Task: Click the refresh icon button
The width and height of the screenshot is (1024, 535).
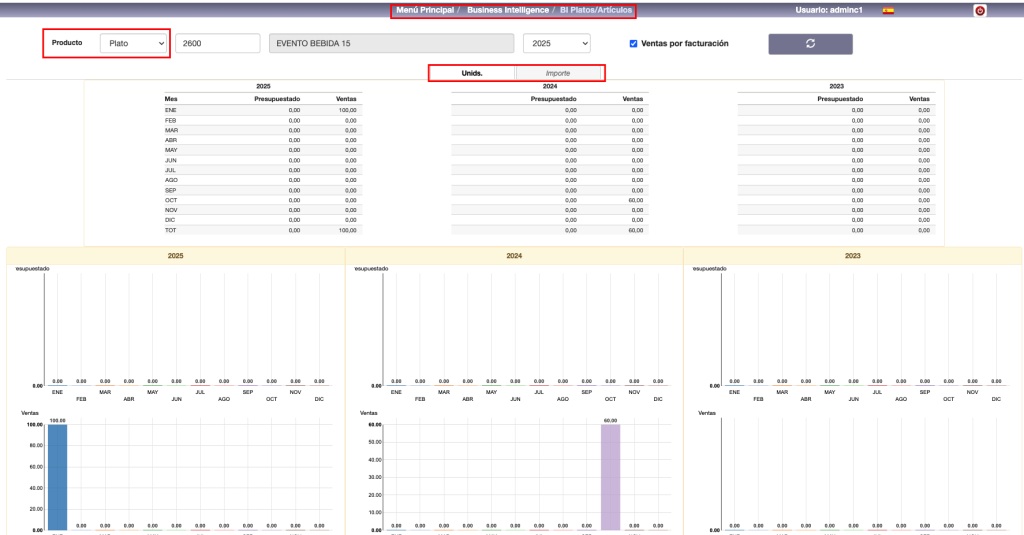Action: pyautogui.click(x=810, y=44)
